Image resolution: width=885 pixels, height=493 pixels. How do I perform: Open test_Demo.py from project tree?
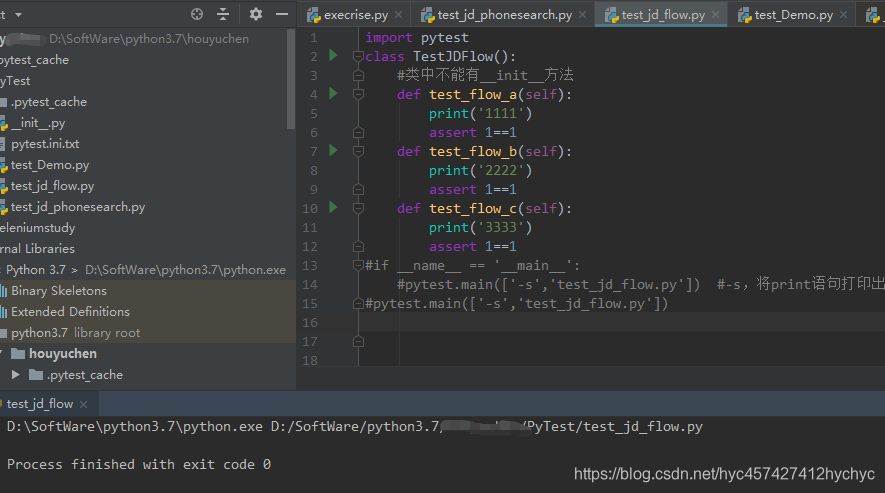click(50, 165)
